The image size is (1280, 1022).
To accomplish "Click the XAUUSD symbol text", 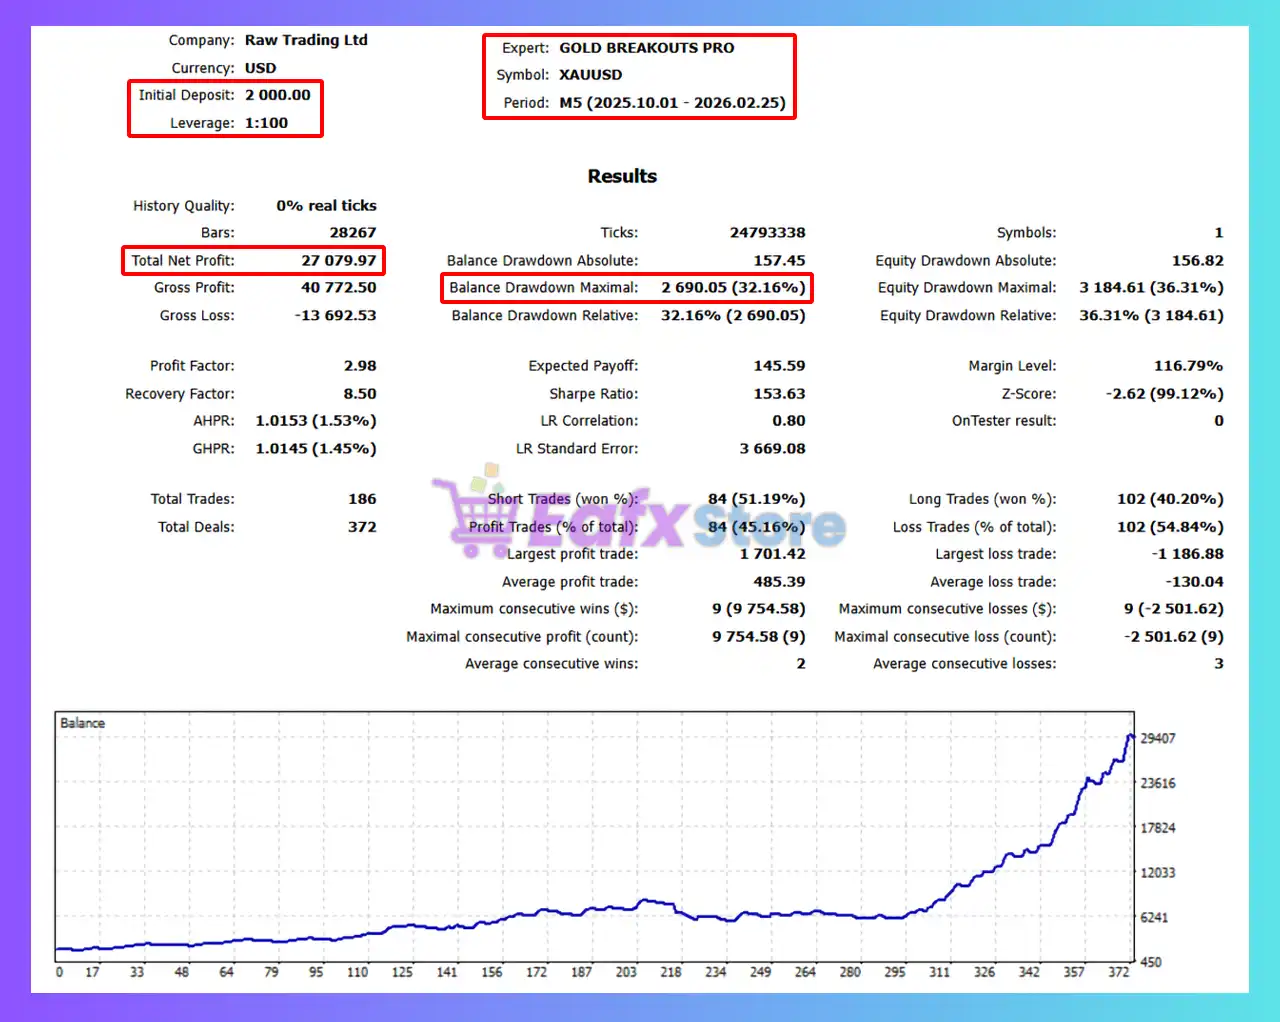I will pos(590,75).
